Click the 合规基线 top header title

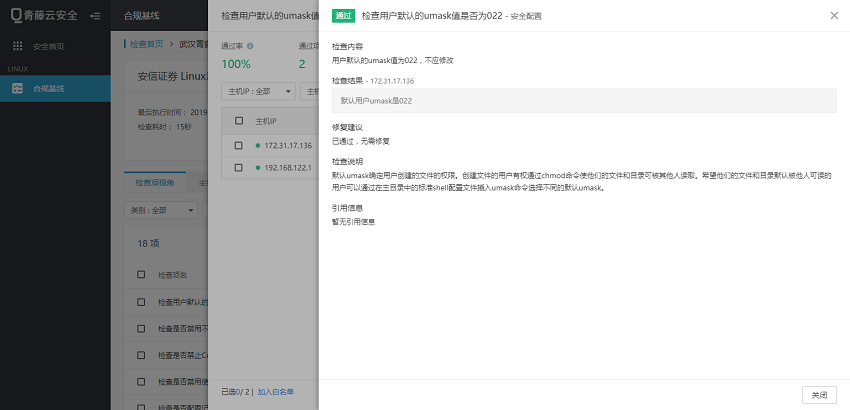click(x=142, y=16)
